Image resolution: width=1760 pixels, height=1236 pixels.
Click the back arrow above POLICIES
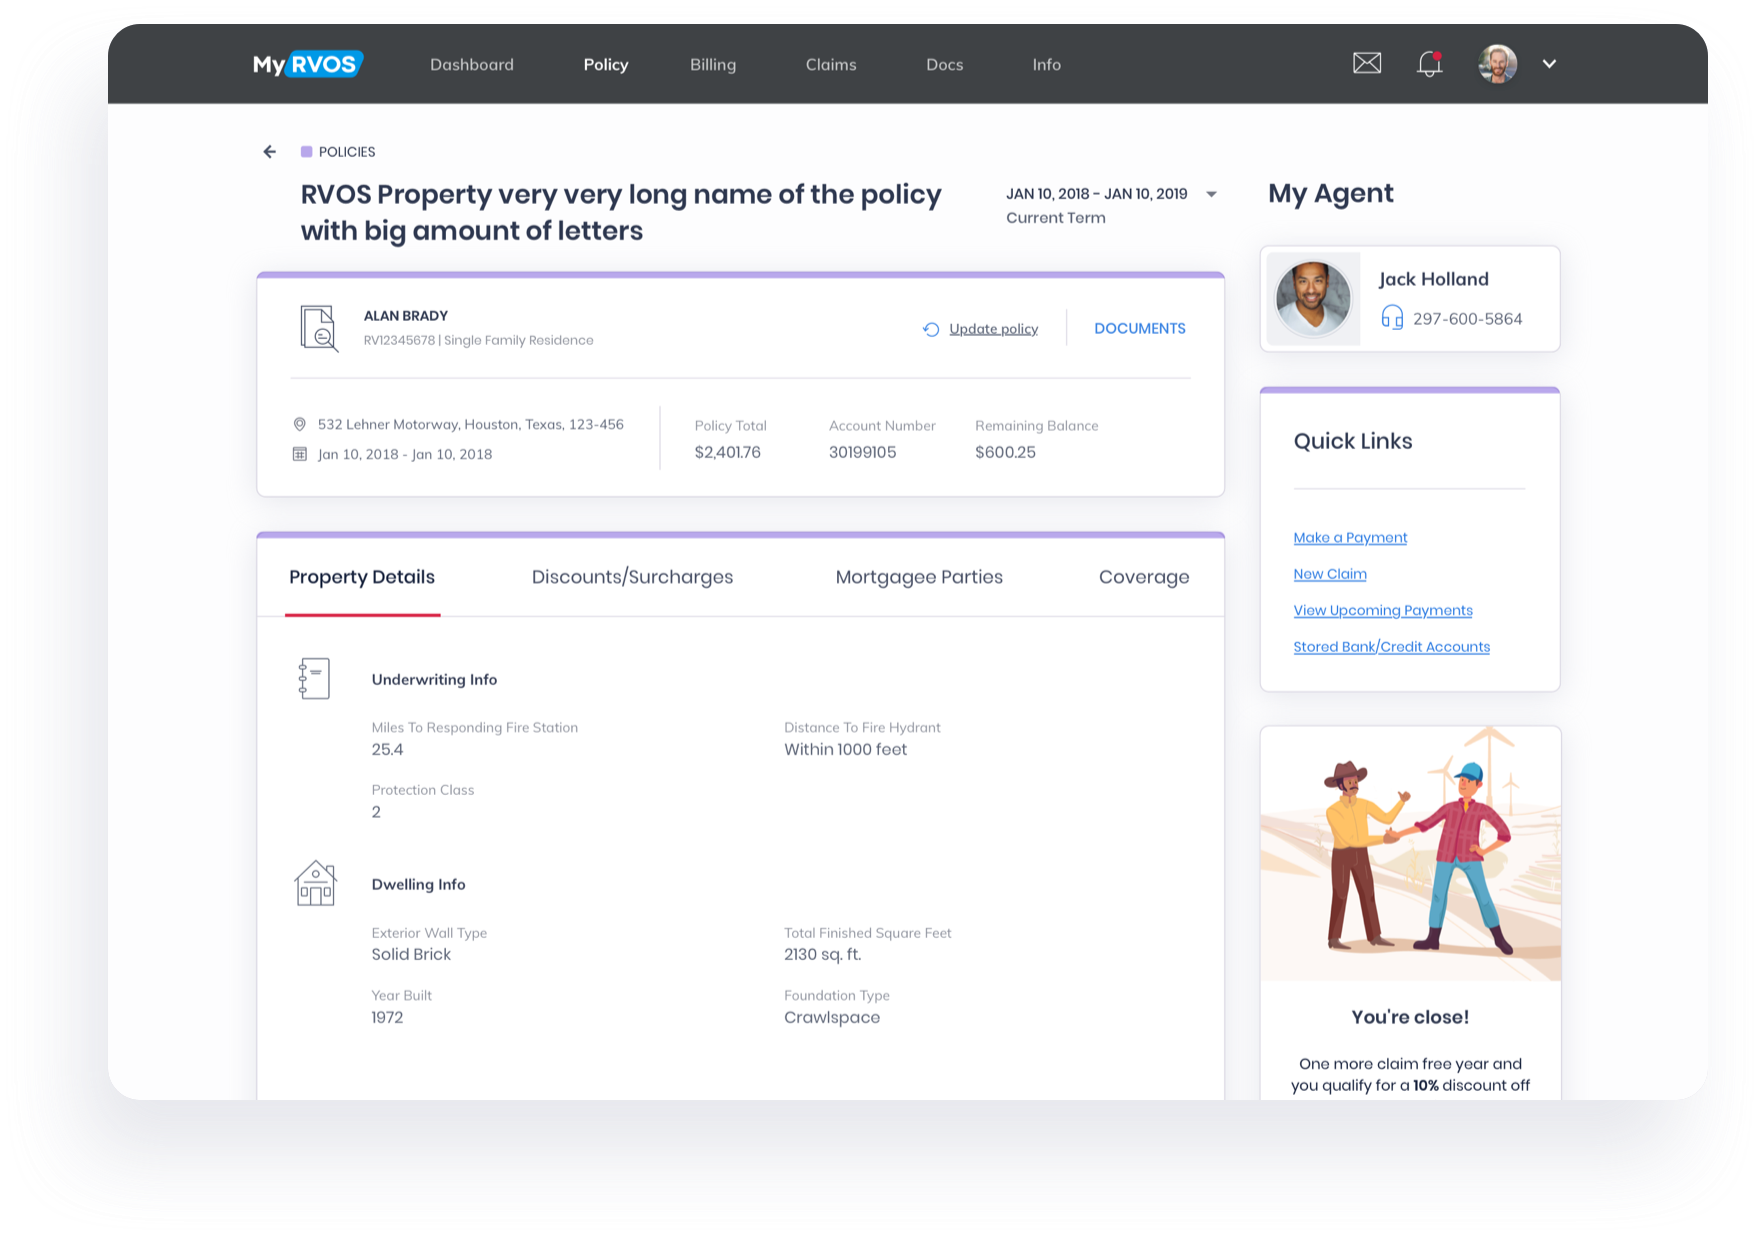[268, 151]
